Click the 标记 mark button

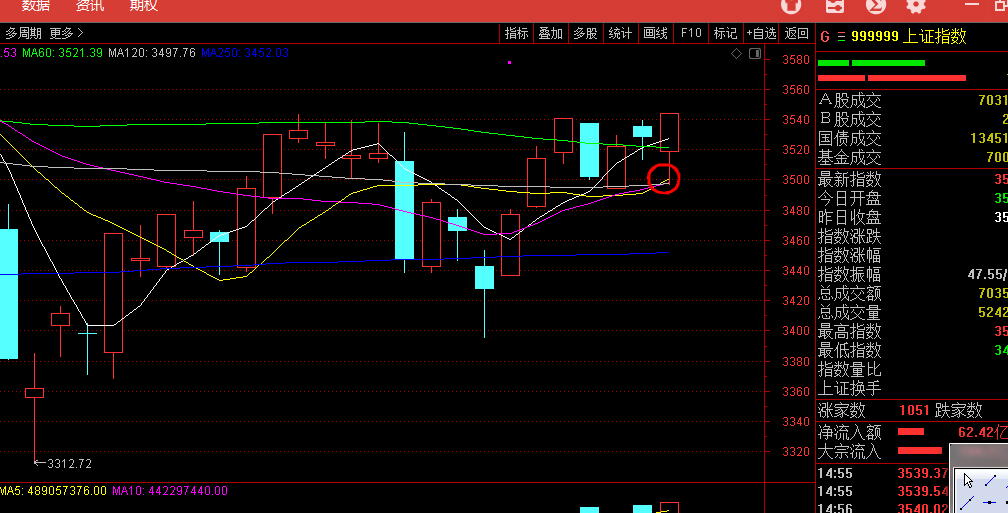click(725, 33)
